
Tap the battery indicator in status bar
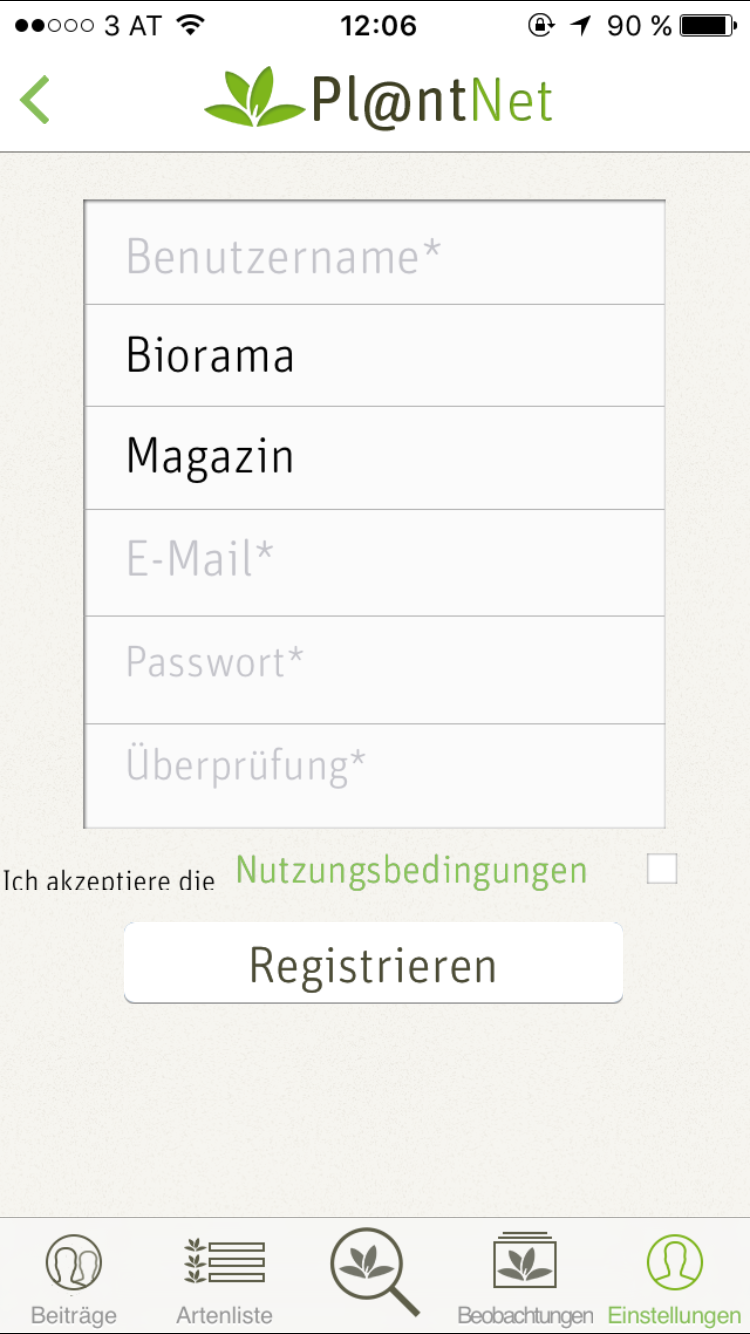(x=708, y=26)
